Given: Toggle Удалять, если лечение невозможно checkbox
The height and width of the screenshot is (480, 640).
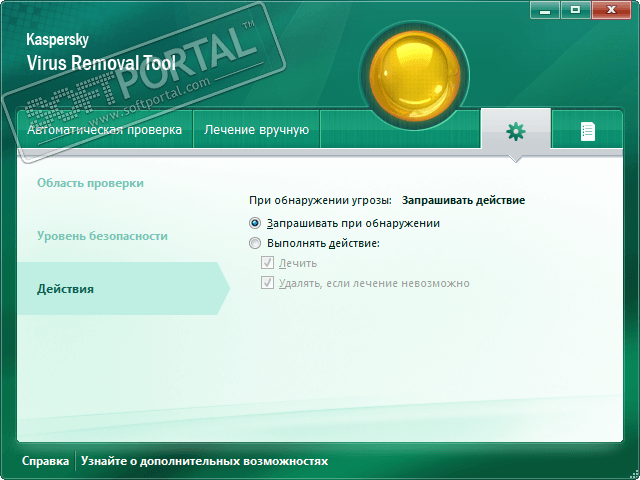Looking at the screenshot, I should click(267, 283).
